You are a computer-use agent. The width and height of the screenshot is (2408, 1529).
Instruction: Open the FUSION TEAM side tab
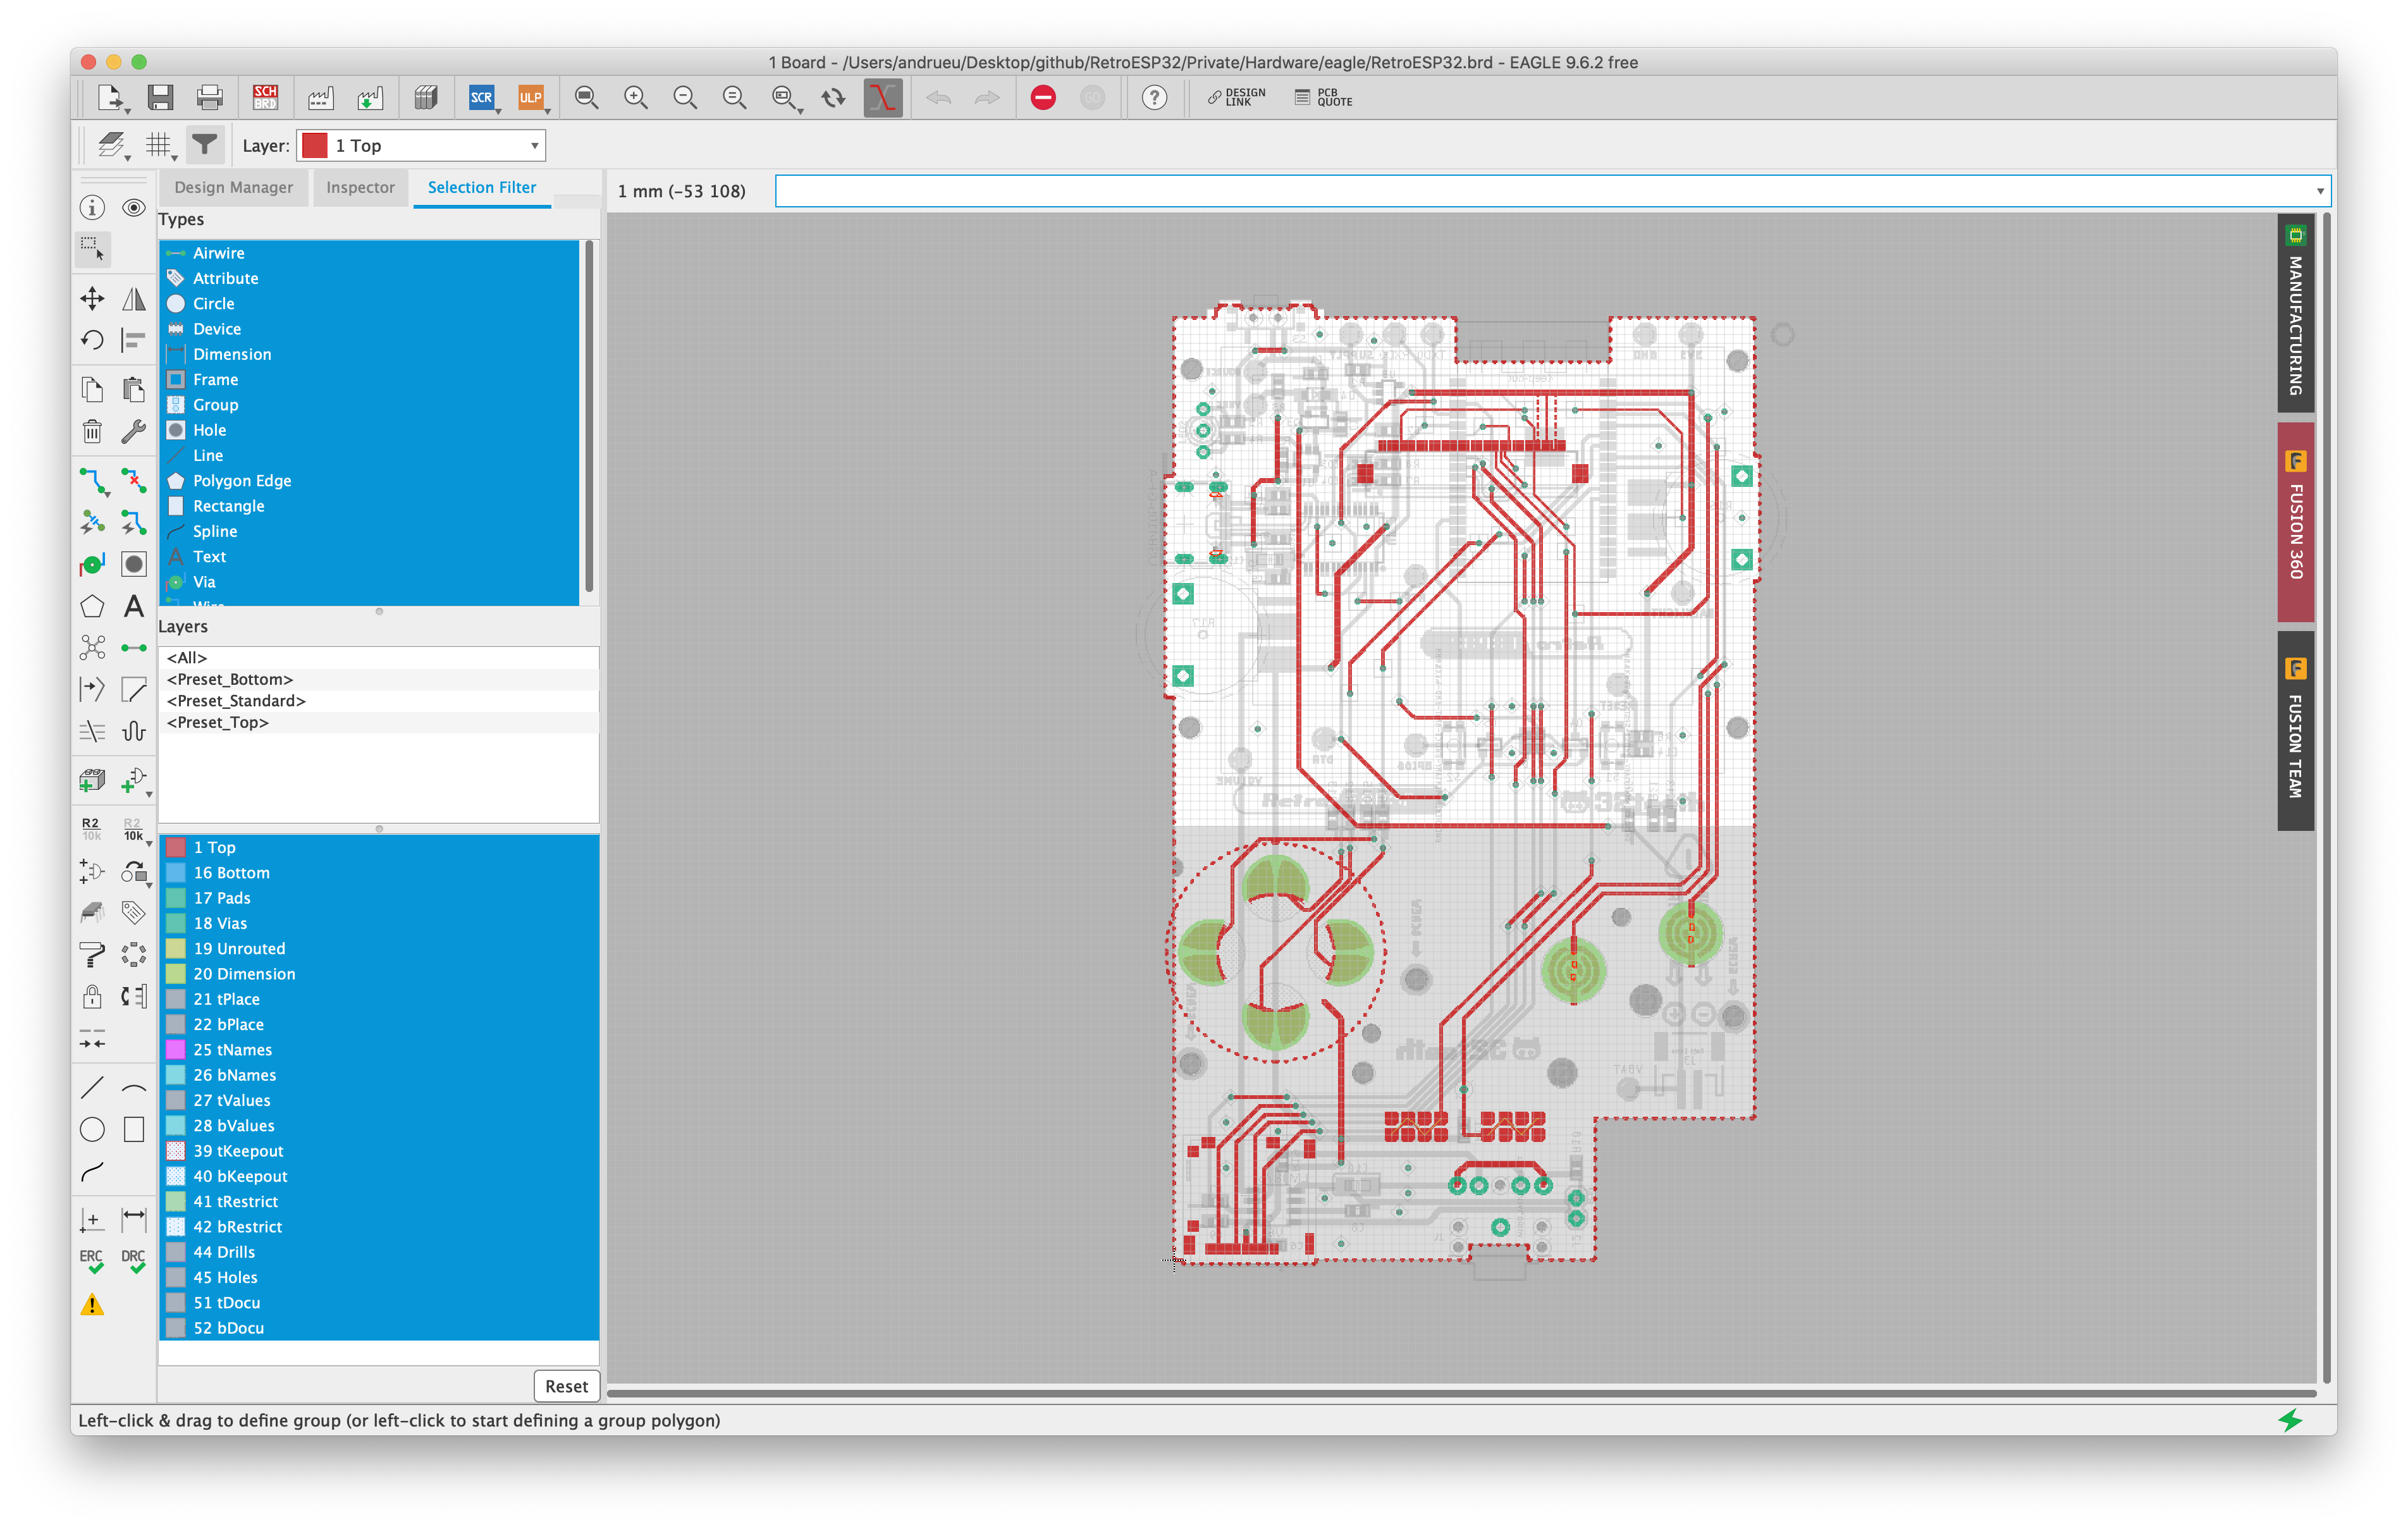(2295, 731)
